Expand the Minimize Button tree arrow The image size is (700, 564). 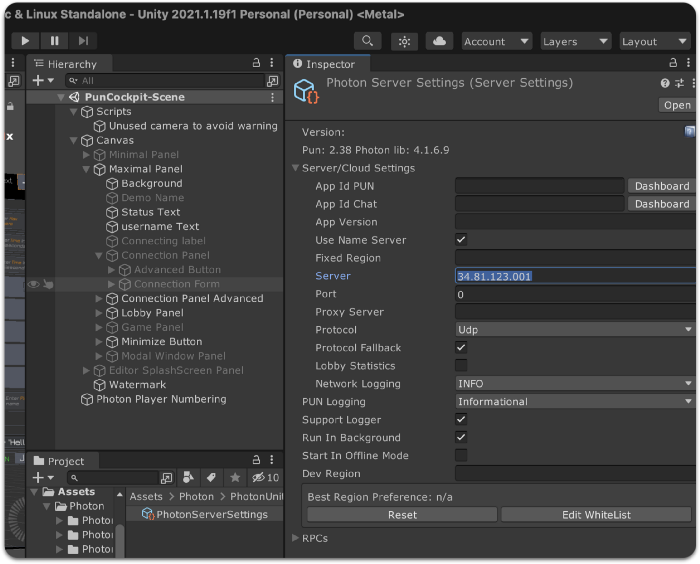click(99, 342)
